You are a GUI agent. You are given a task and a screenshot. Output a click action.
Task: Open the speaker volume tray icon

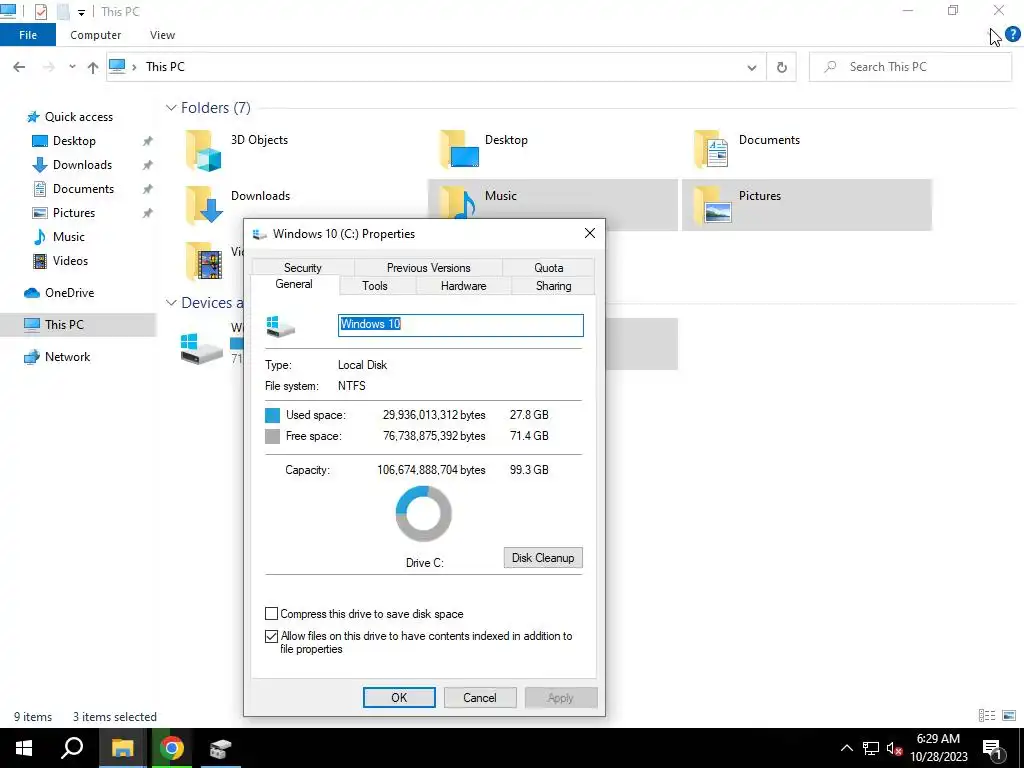(894, 748)
